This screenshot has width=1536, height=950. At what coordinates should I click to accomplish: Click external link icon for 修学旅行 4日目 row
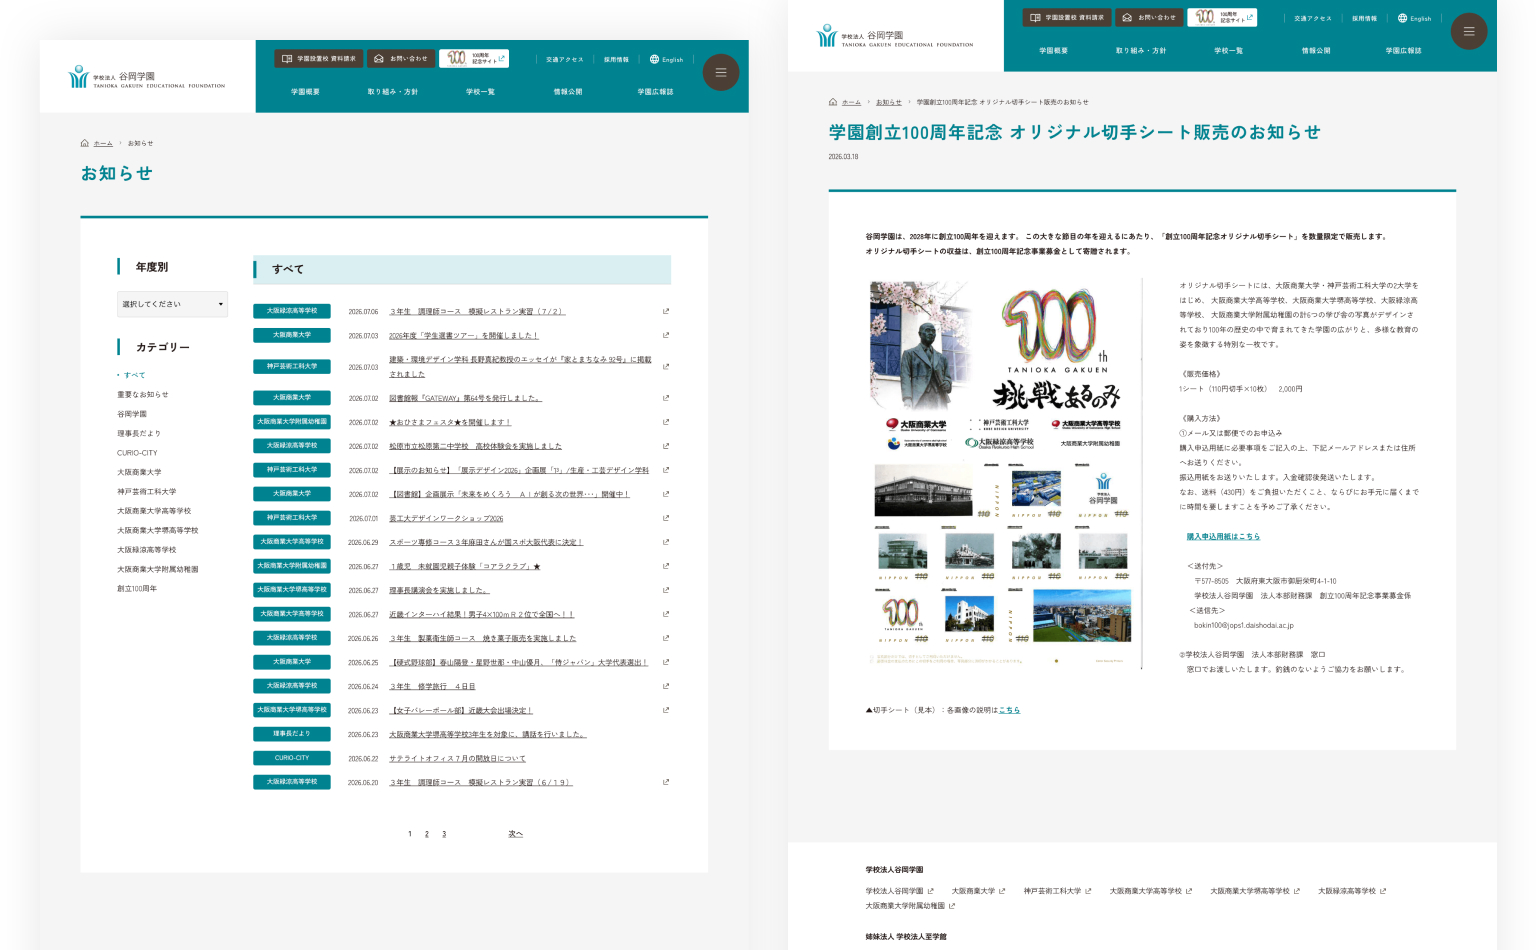click(x=666, y=686)
